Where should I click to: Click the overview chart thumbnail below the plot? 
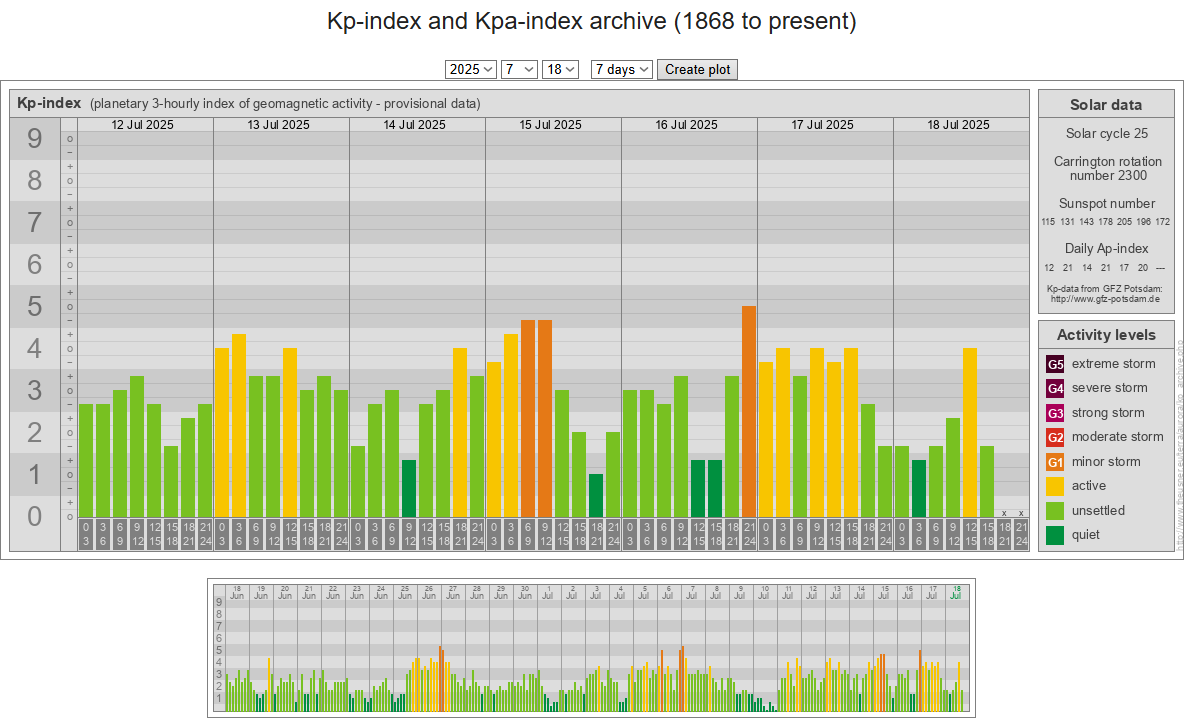point(591,646)
